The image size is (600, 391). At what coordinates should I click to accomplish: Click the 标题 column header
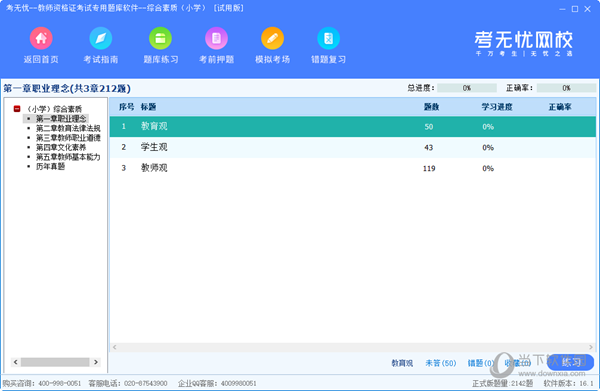pos(148,107)
